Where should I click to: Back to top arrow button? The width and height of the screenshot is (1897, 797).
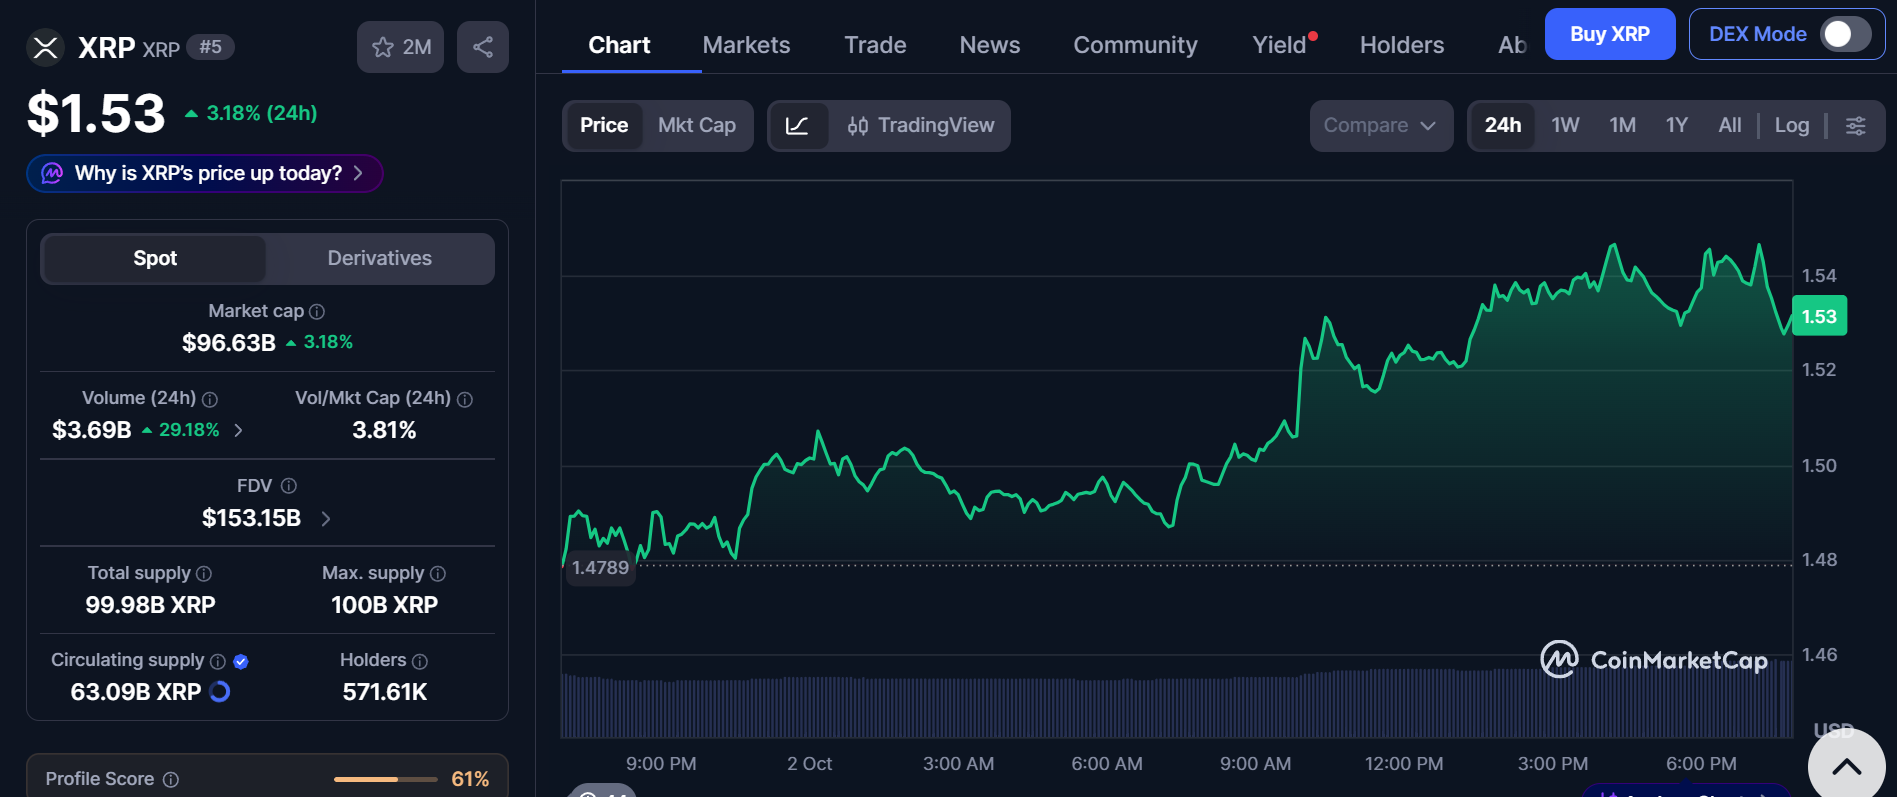[x=1847, y=767]
